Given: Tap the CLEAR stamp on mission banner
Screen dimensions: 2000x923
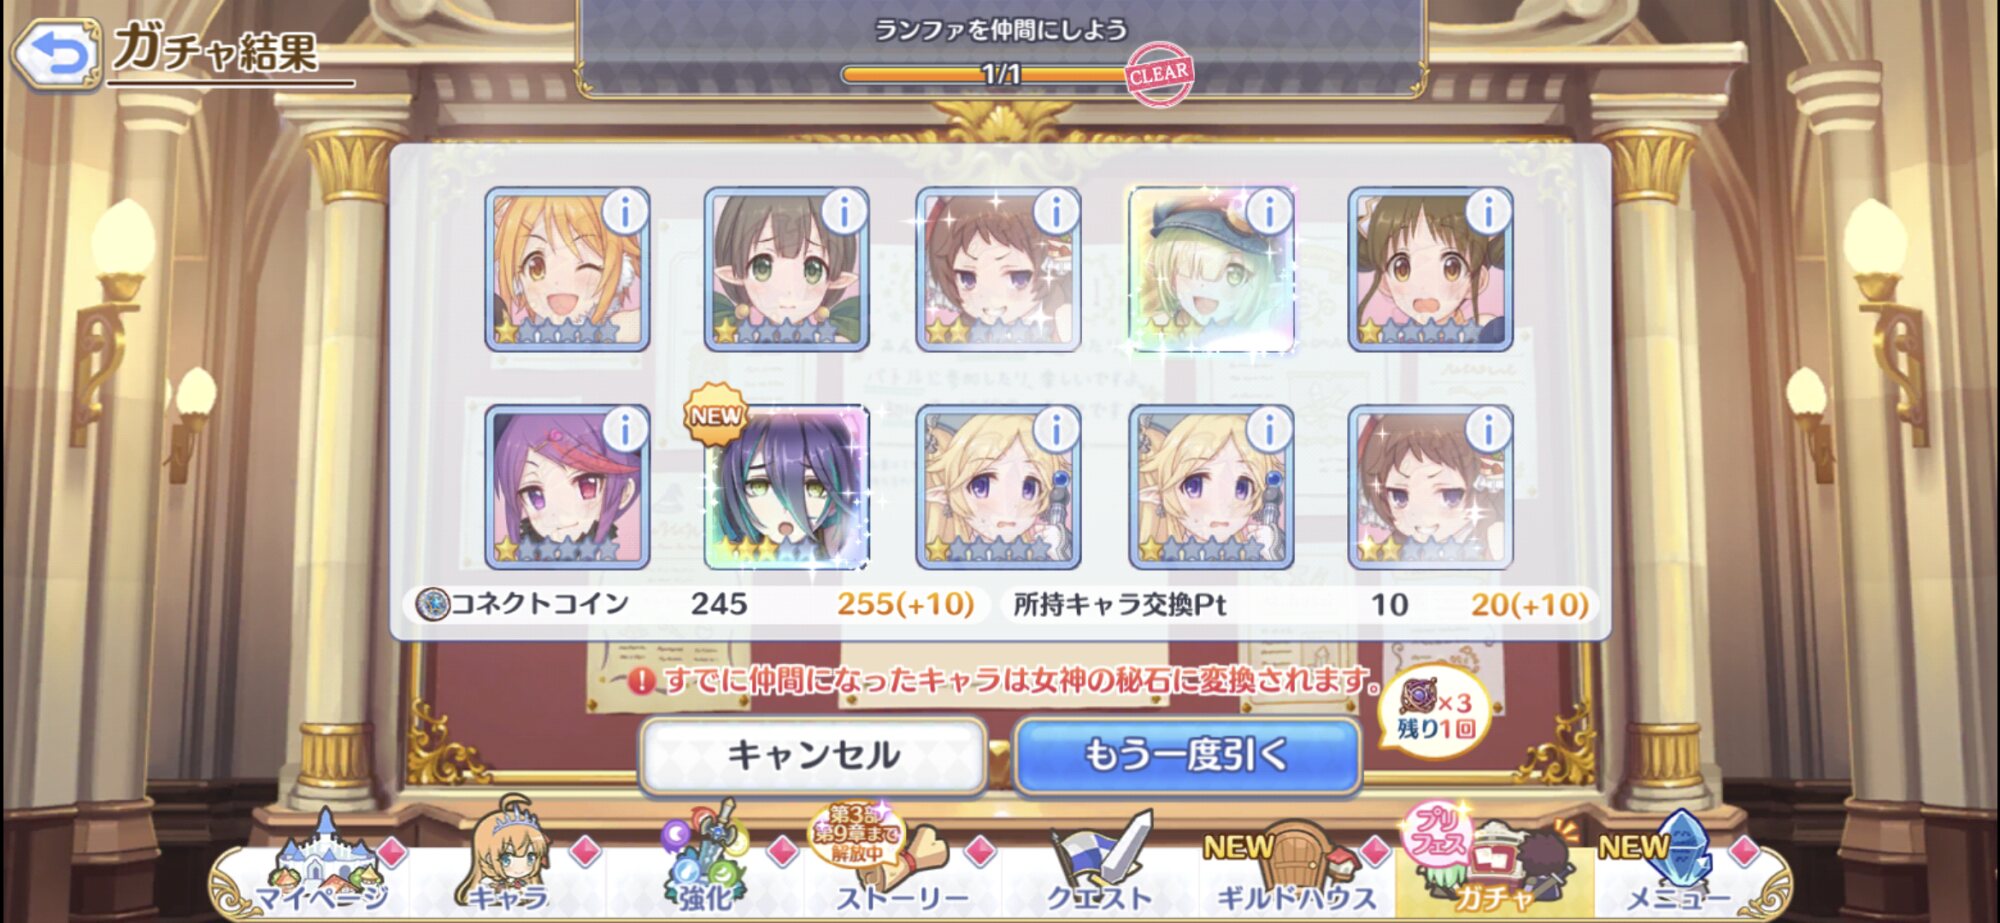Looking at the screenshot, I should point(1158,74).
